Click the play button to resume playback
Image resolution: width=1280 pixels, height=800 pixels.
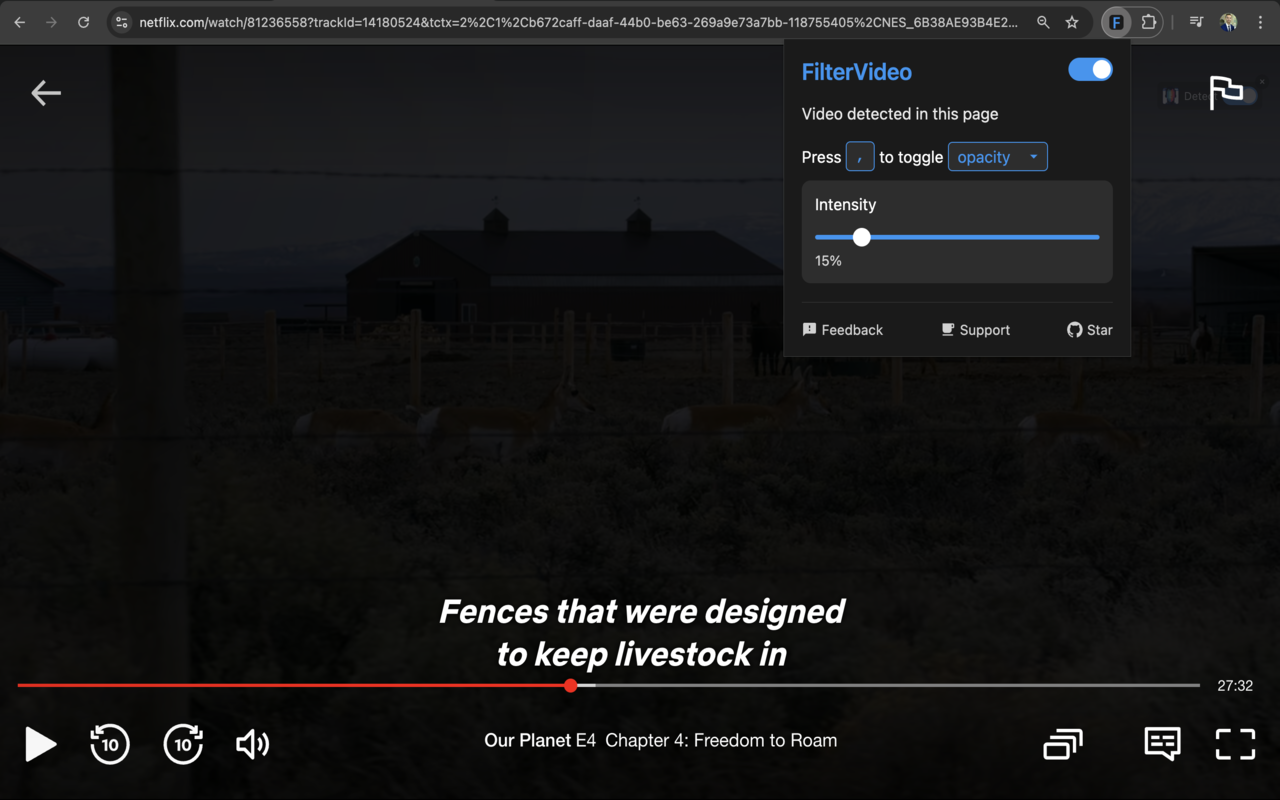click(x=40, y=744)
